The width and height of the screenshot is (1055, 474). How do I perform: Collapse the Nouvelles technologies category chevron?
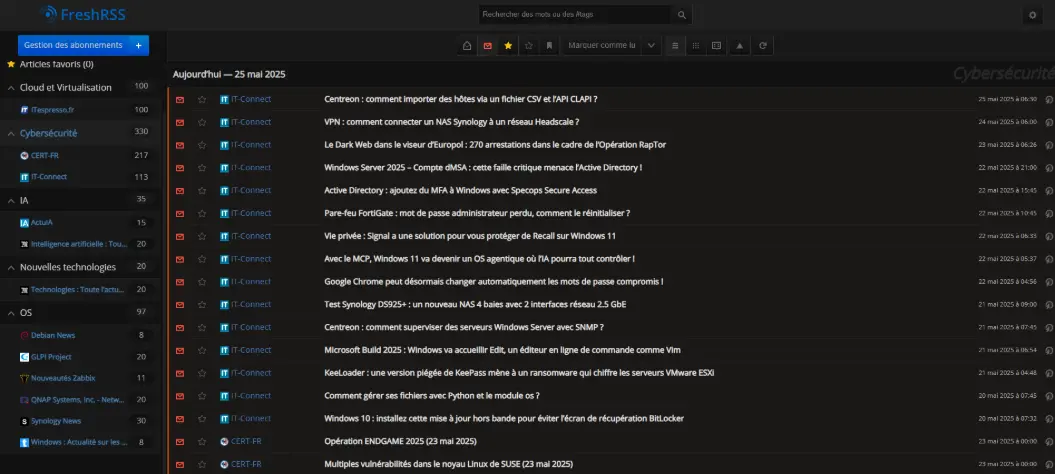(11, 268)
